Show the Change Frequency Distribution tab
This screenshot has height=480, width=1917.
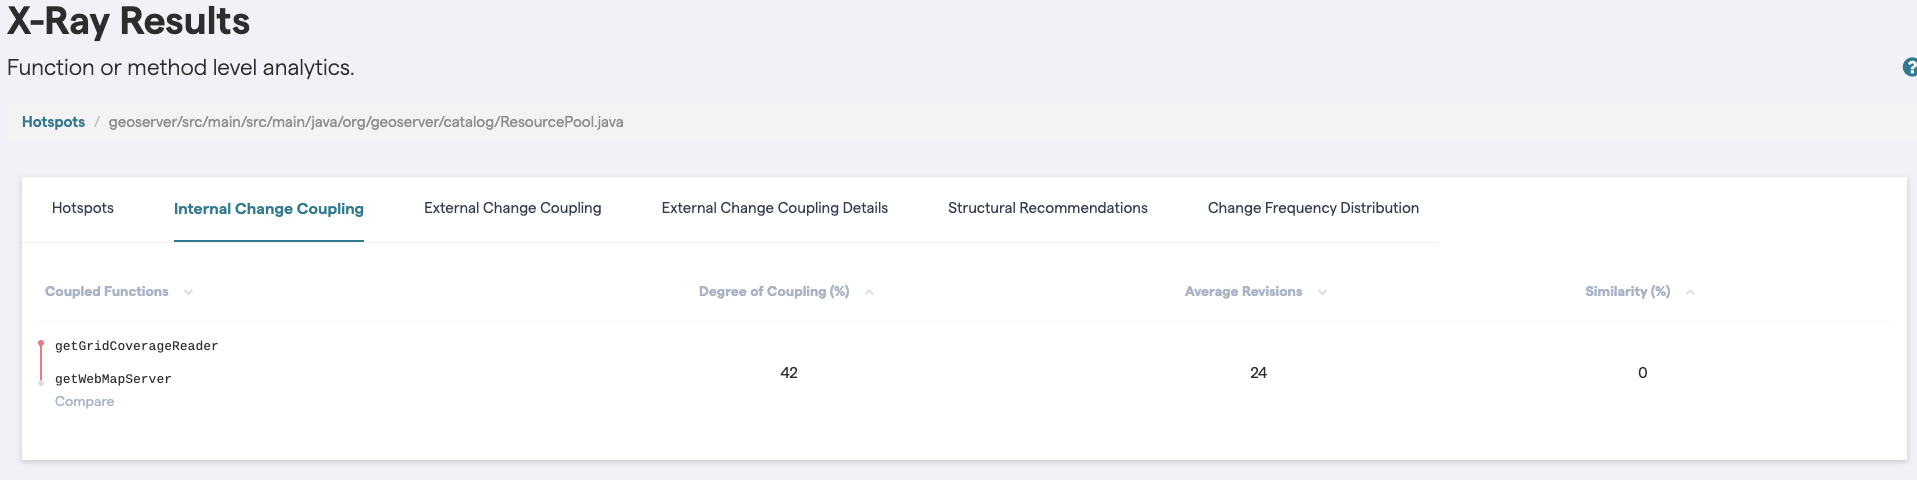point(1313,208)
